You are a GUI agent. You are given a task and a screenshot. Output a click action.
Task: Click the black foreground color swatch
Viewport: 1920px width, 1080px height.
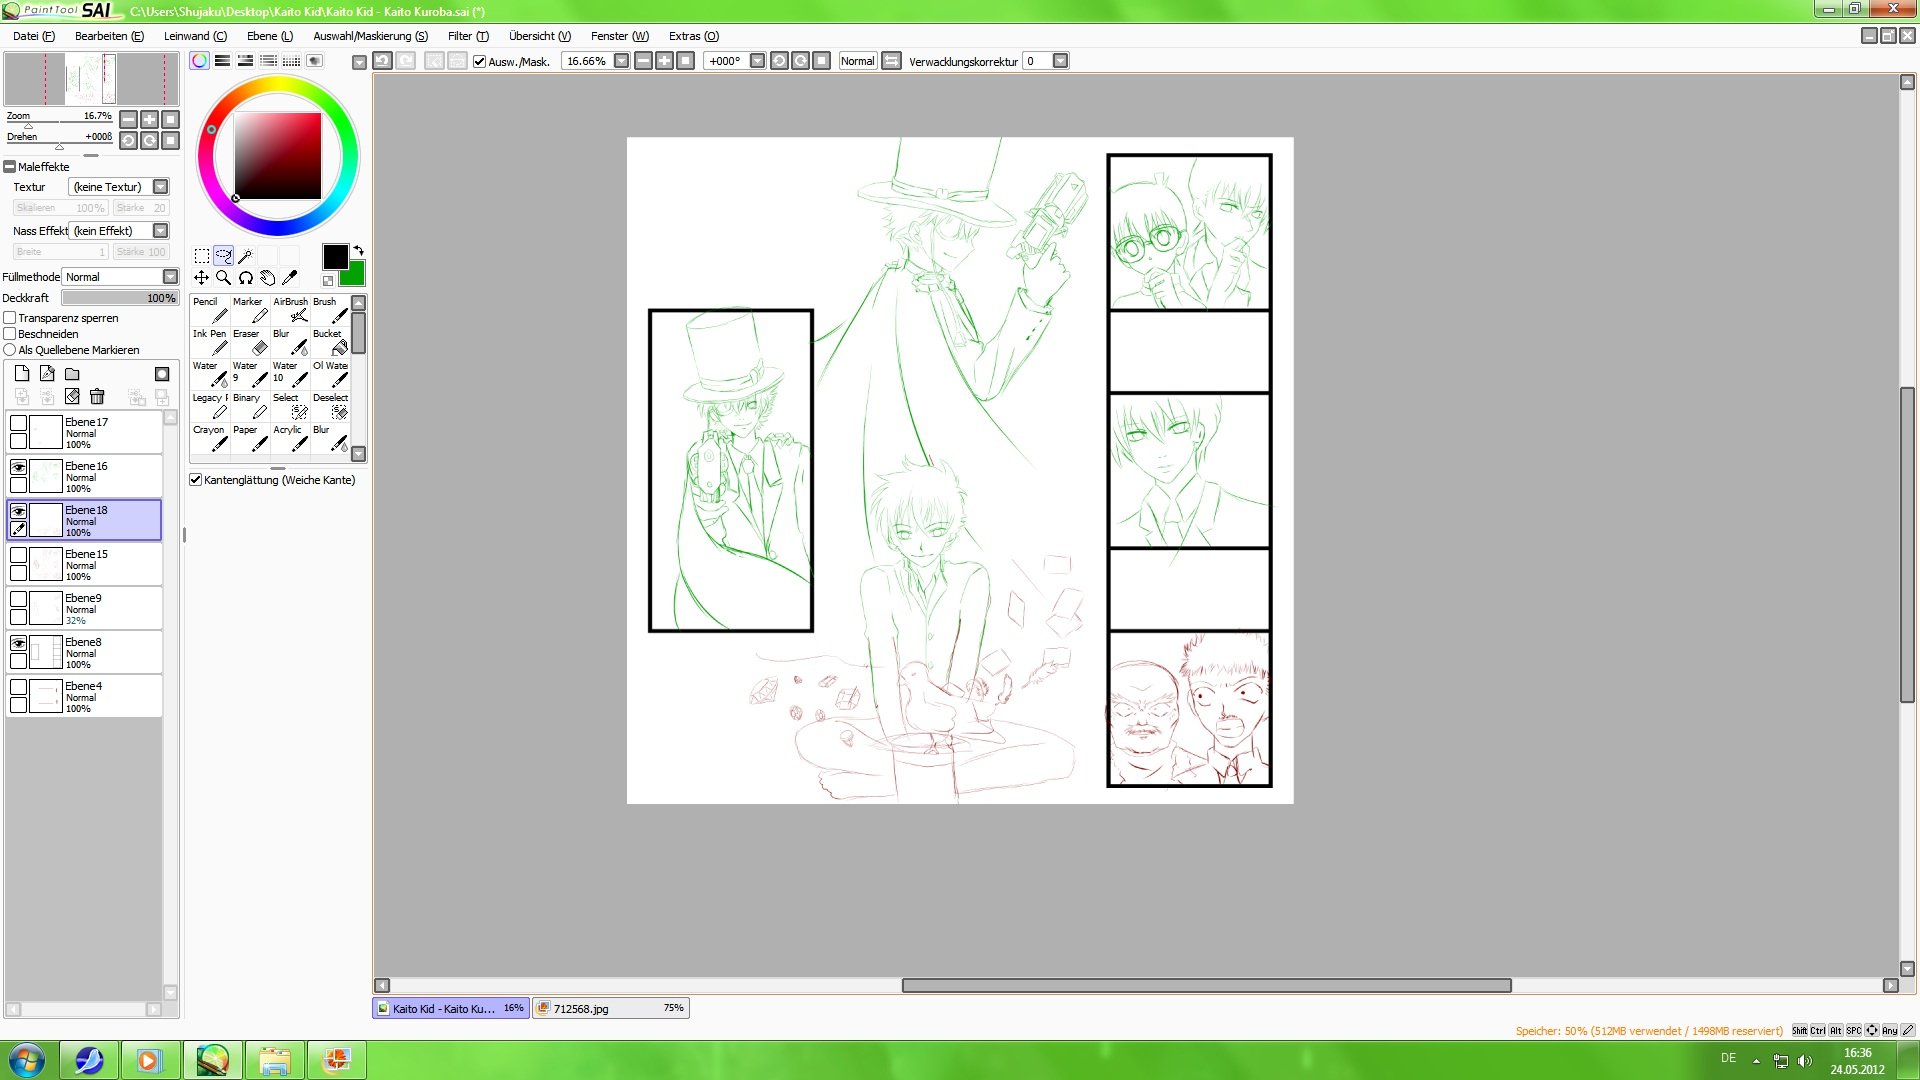[334, 255]
